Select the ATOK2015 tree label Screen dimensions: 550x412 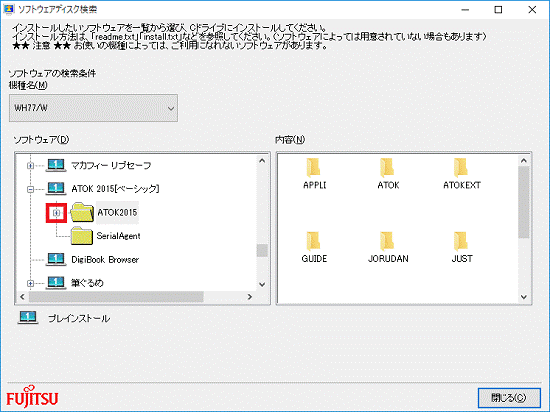(117, 212)
